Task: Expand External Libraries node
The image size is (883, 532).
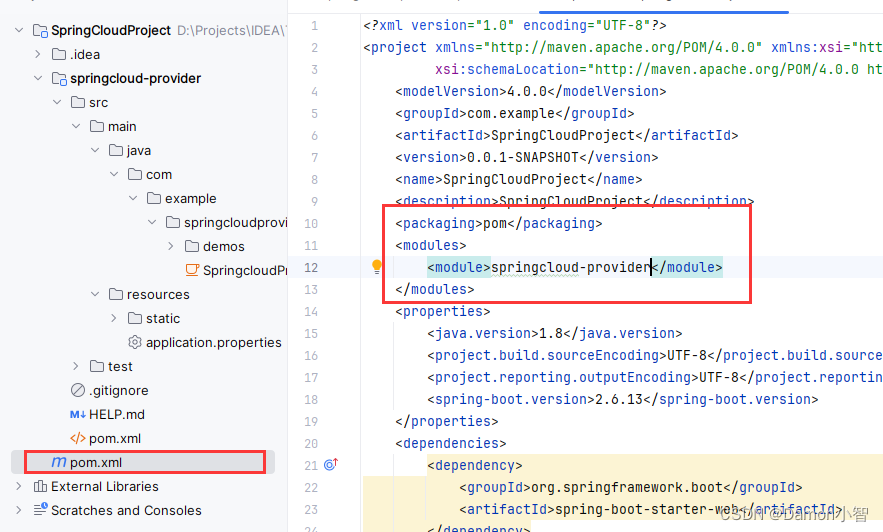Action: point(19,486)
